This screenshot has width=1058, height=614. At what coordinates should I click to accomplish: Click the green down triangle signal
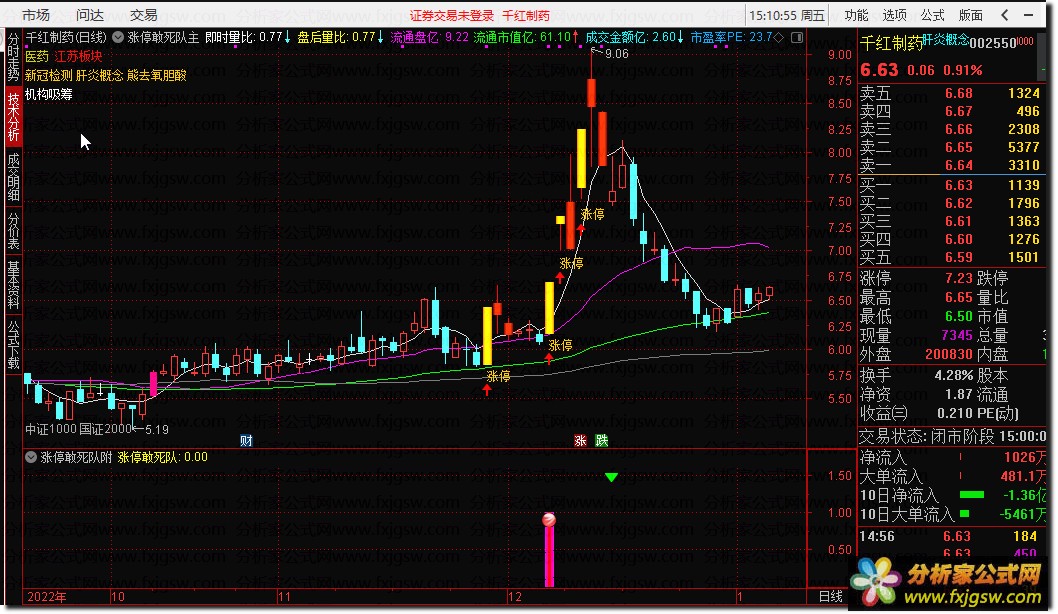tap(611, 477)
